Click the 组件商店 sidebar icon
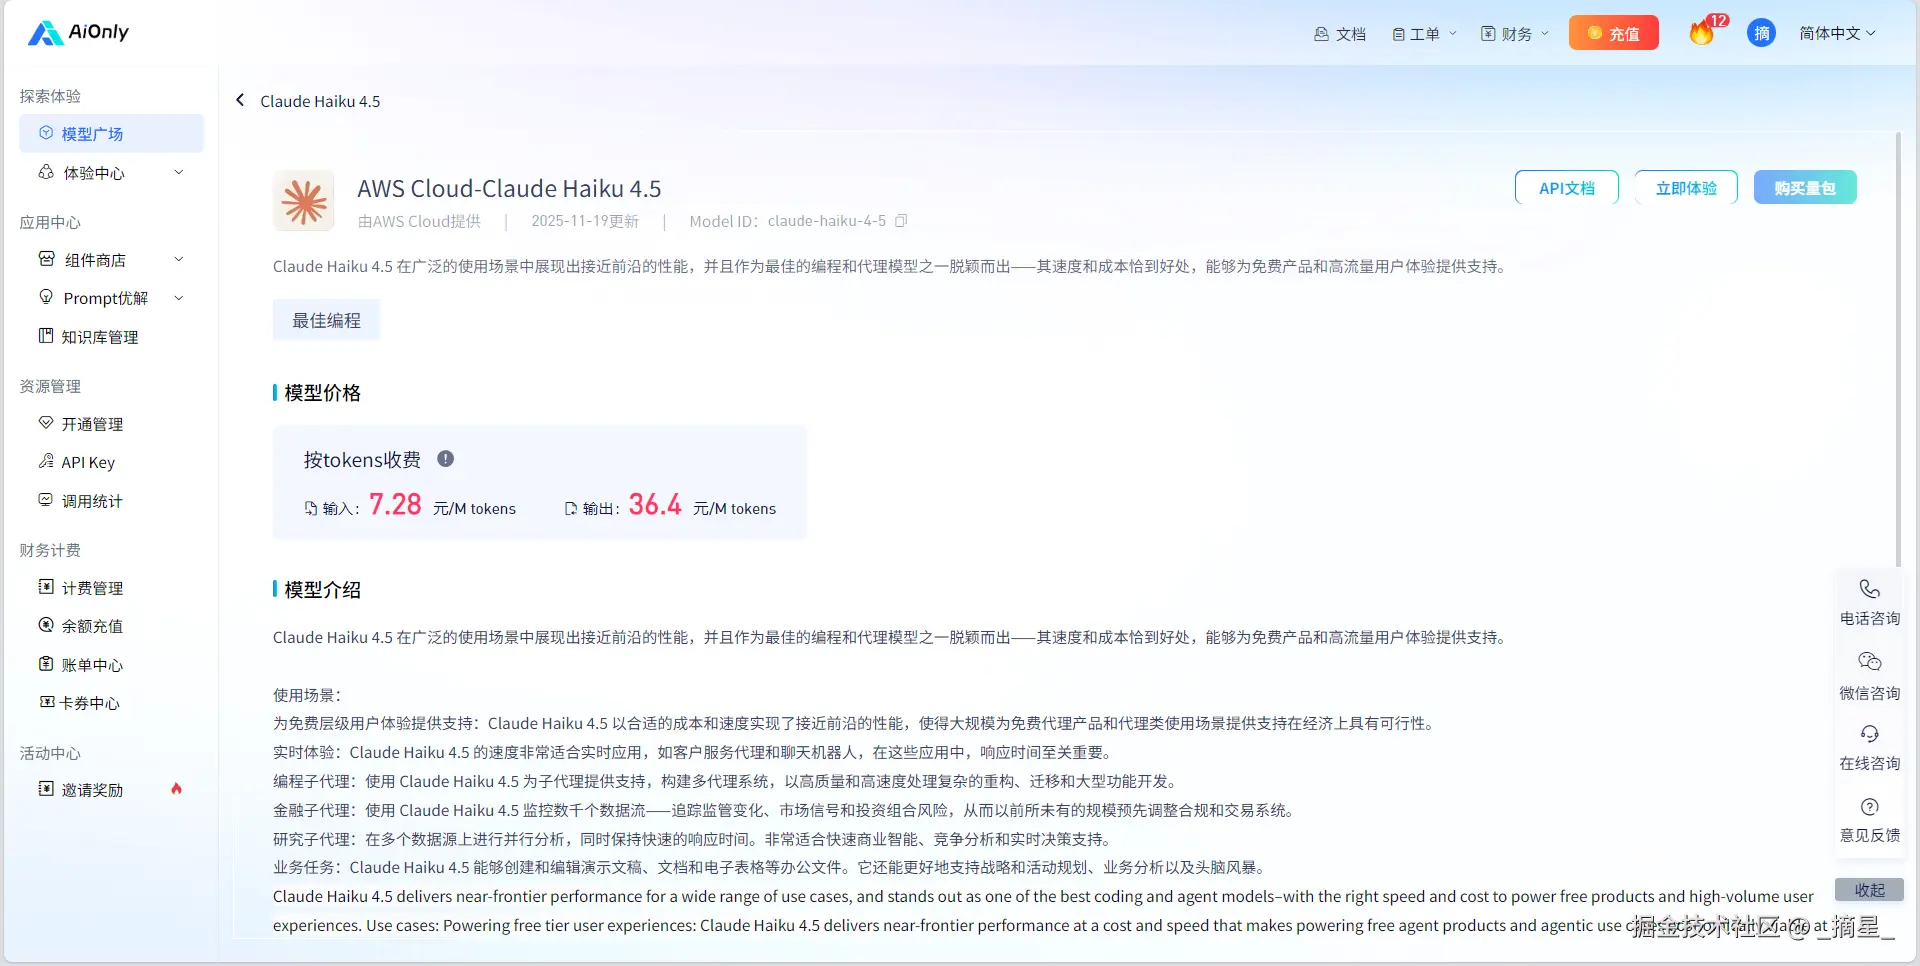 click(x=46, y=259)
